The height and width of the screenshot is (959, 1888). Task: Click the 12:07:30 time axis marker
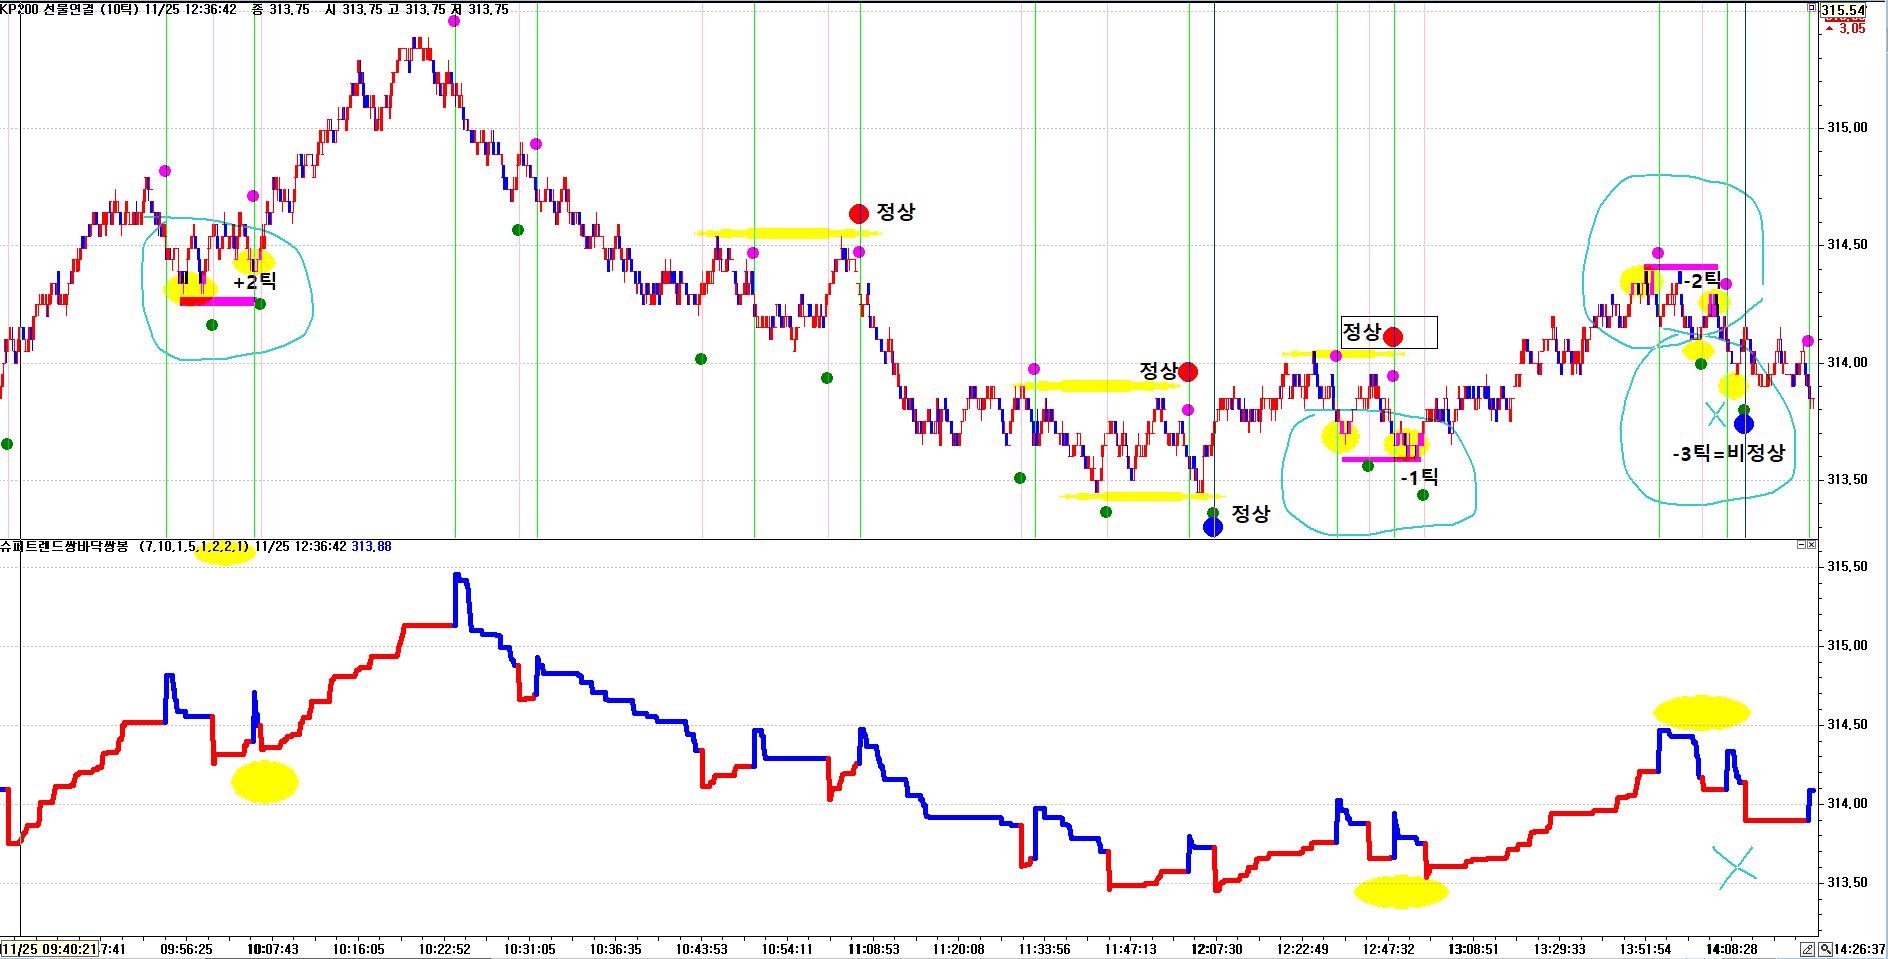click(1216, 949)
